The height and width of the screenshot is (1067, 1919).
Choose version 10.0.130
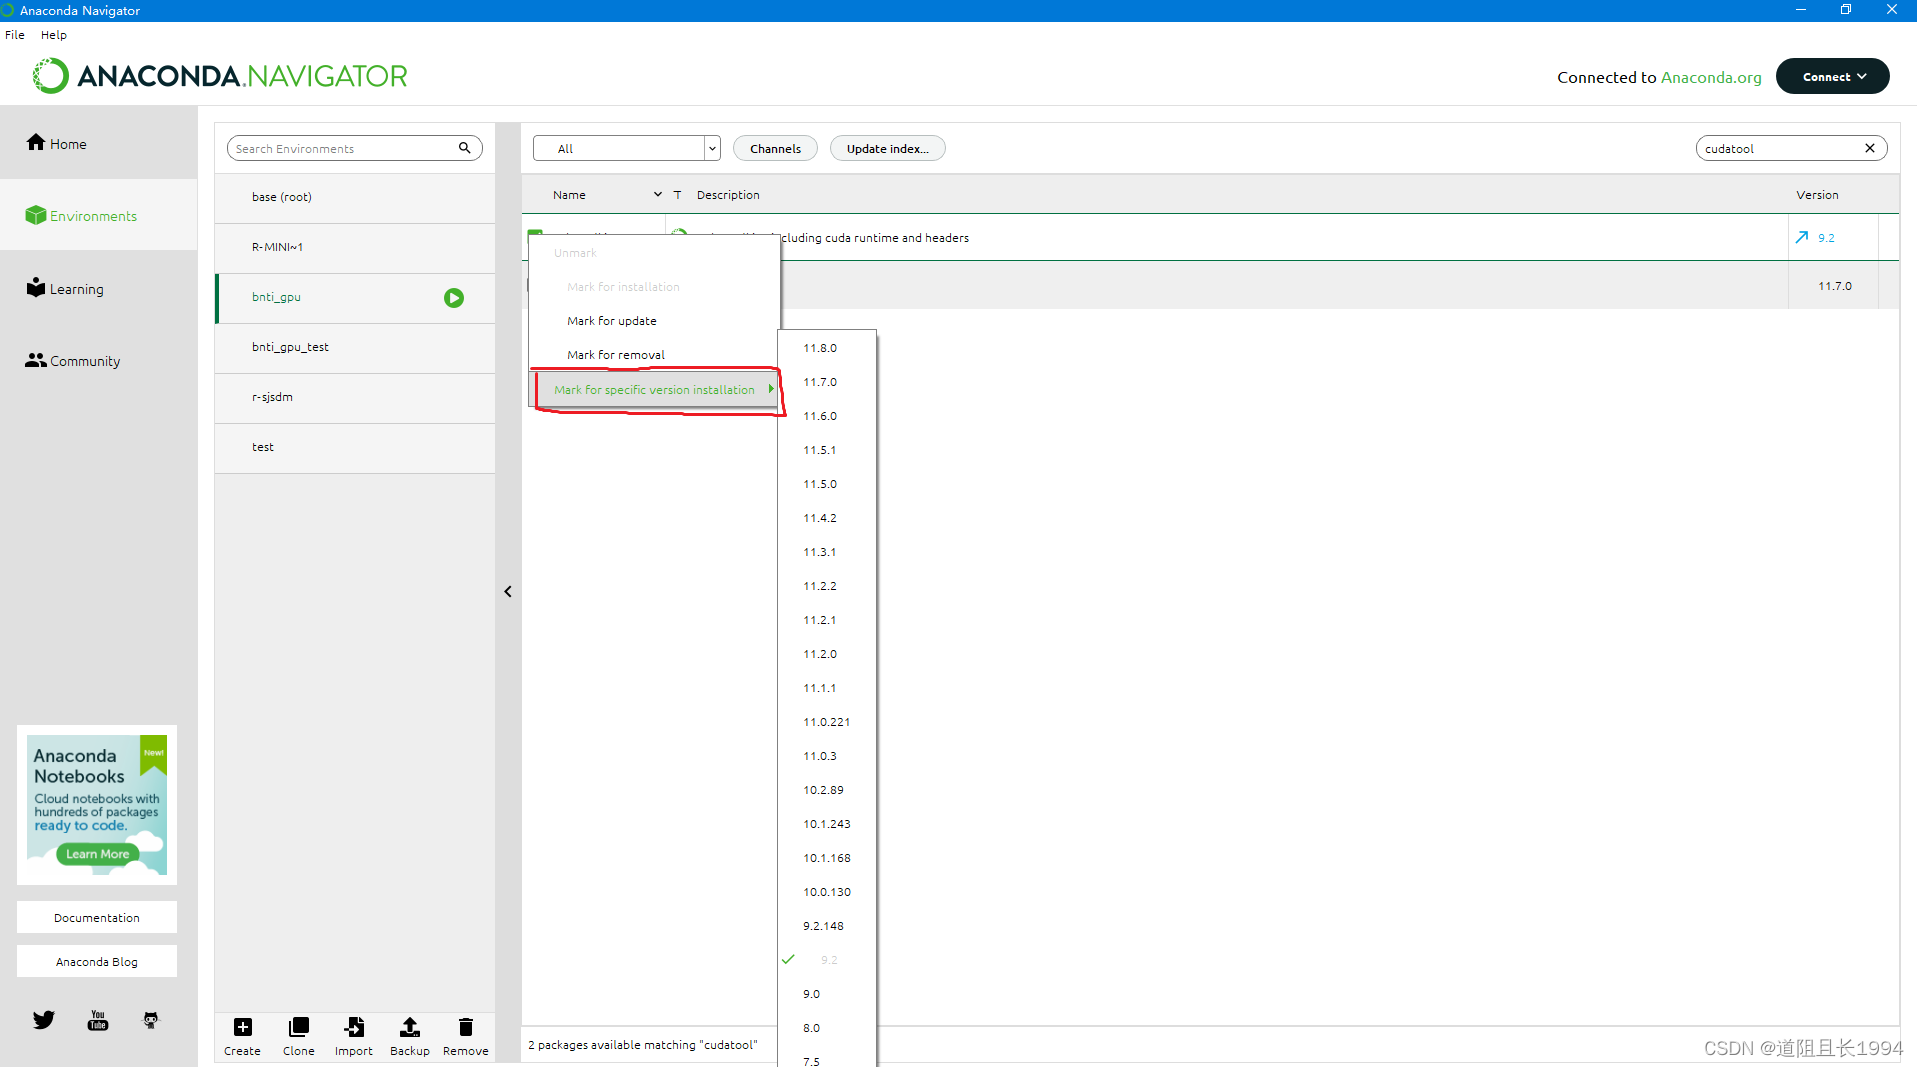coord(827,891)
